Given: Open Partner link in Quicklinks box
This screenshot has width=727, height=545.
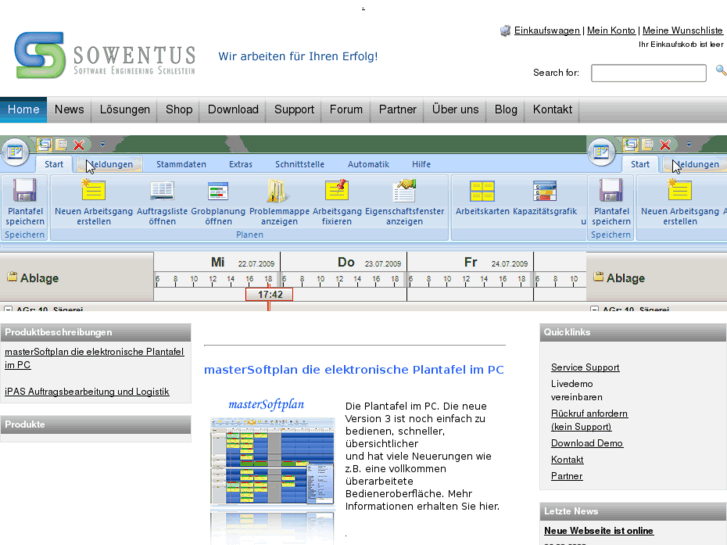Looking at the screenshot, I should coord(567,476).
